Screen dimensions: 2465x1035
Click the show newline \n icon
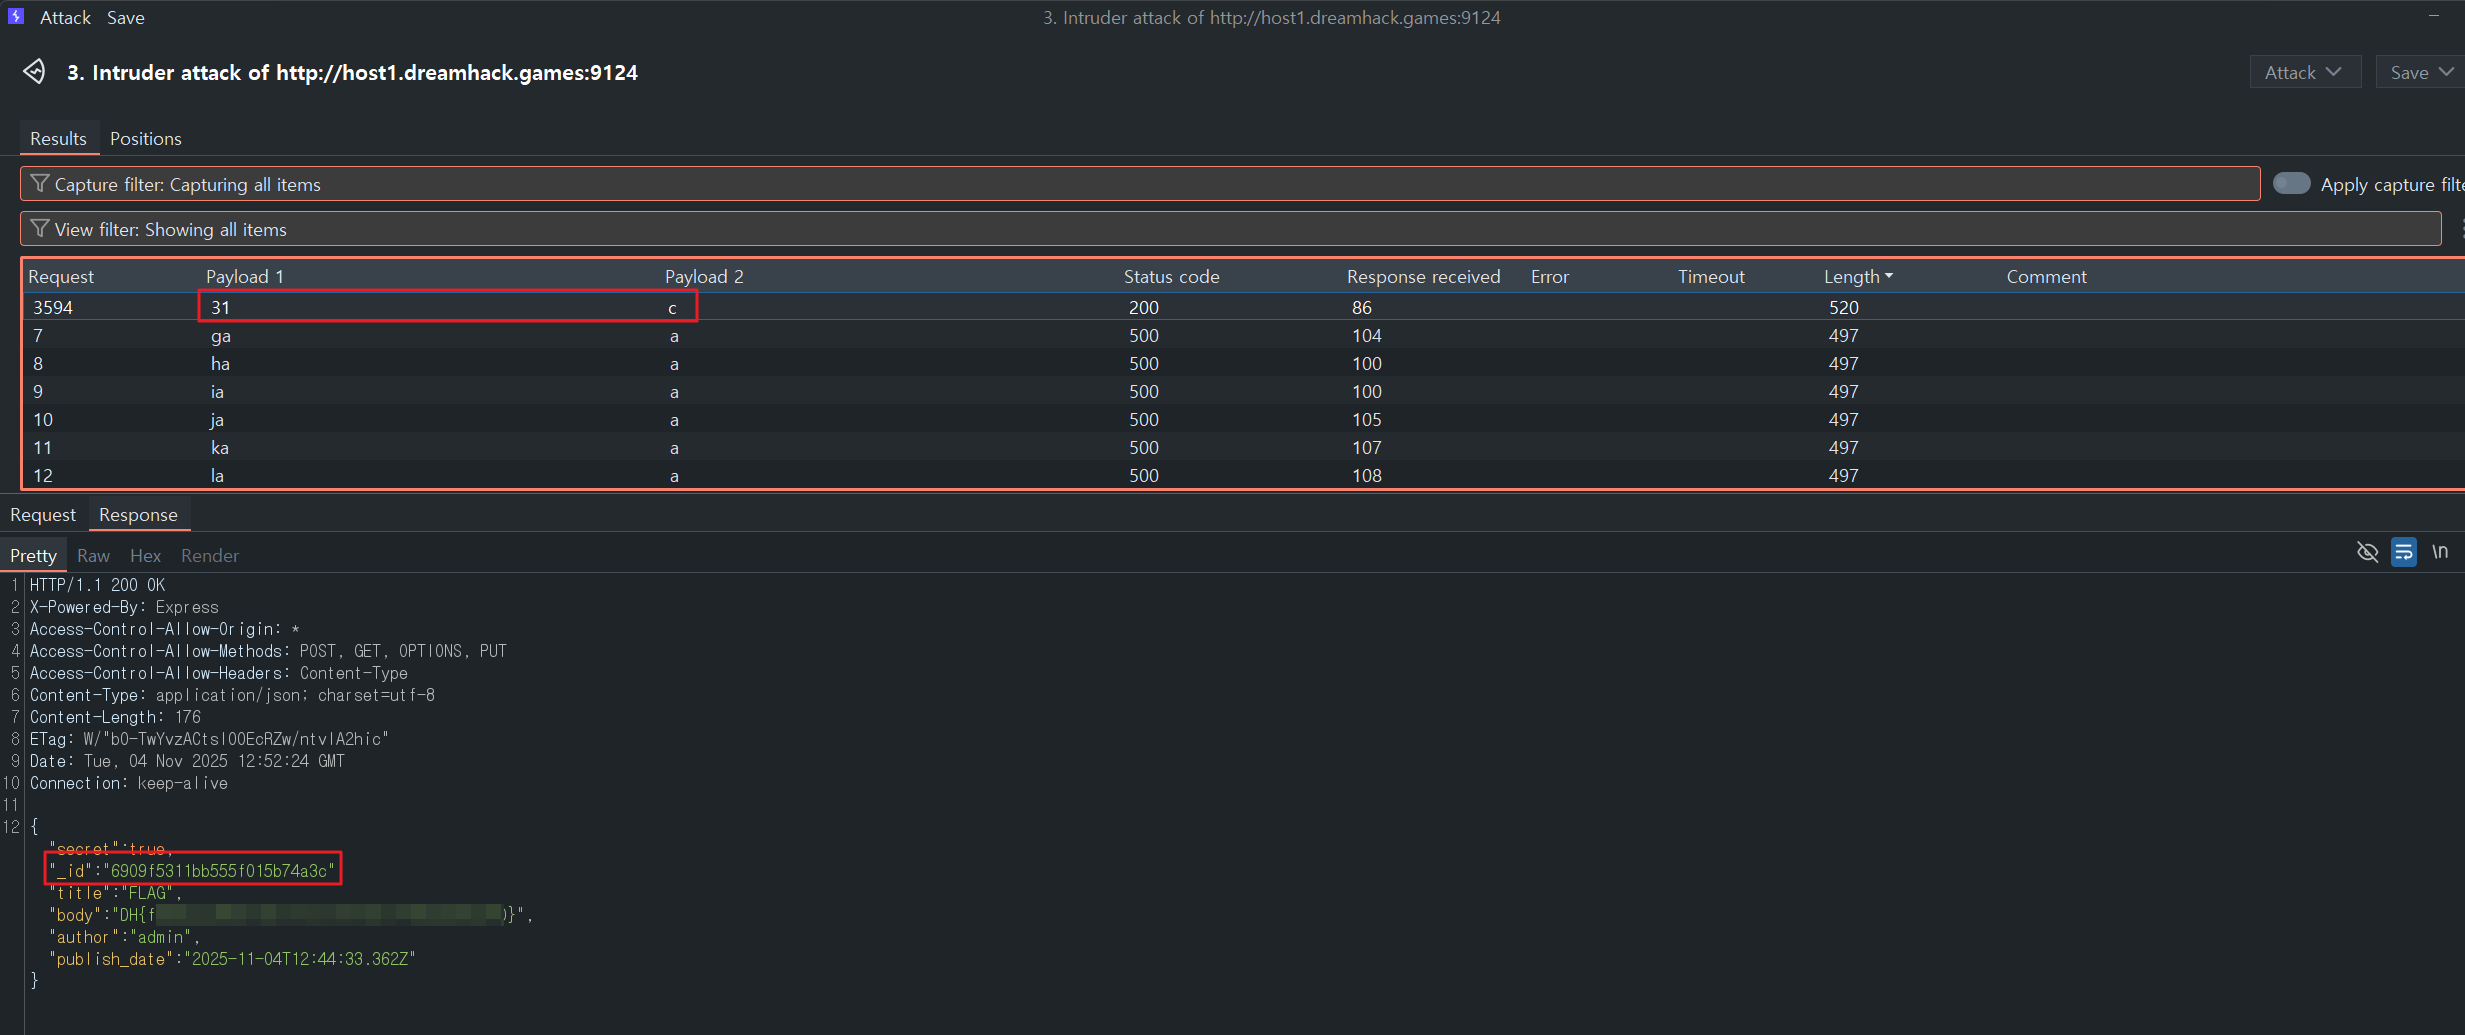click(x=2440, y=552)
